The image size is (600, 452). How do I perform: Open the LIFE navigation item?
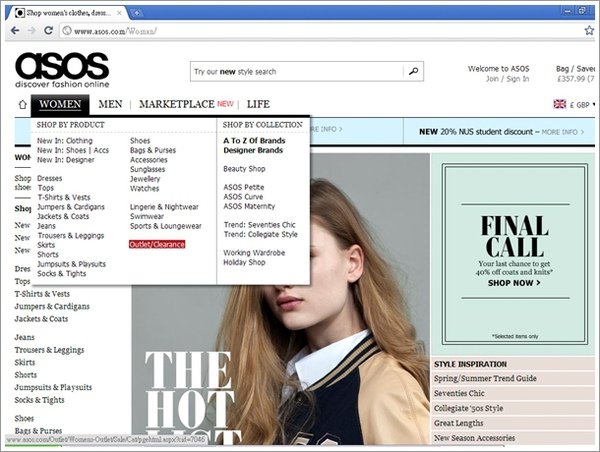click(258, 104)
